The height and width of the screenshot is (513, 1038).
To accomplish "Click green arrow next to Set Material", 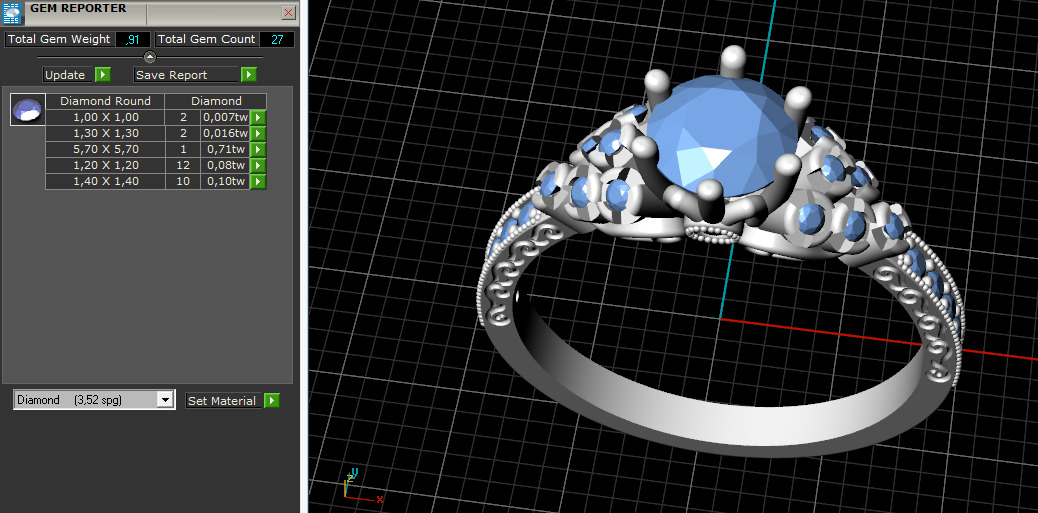I will coord(271,400).
